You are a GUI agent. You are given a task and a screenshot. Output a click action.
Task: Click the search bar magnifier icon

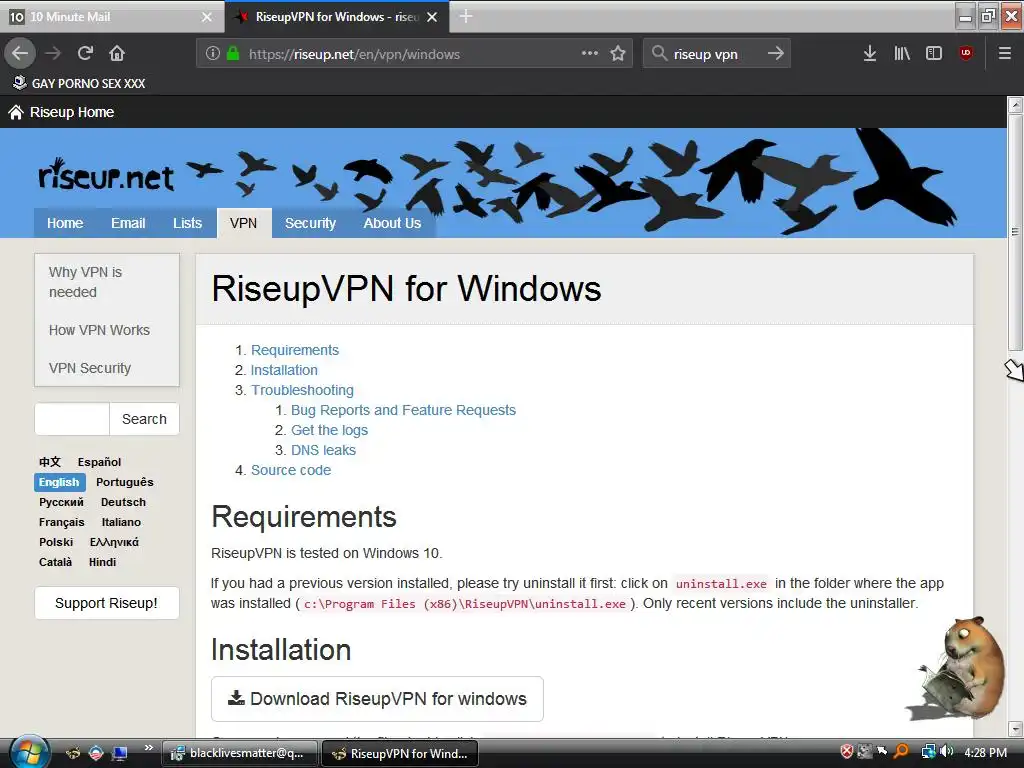(659, 54)
